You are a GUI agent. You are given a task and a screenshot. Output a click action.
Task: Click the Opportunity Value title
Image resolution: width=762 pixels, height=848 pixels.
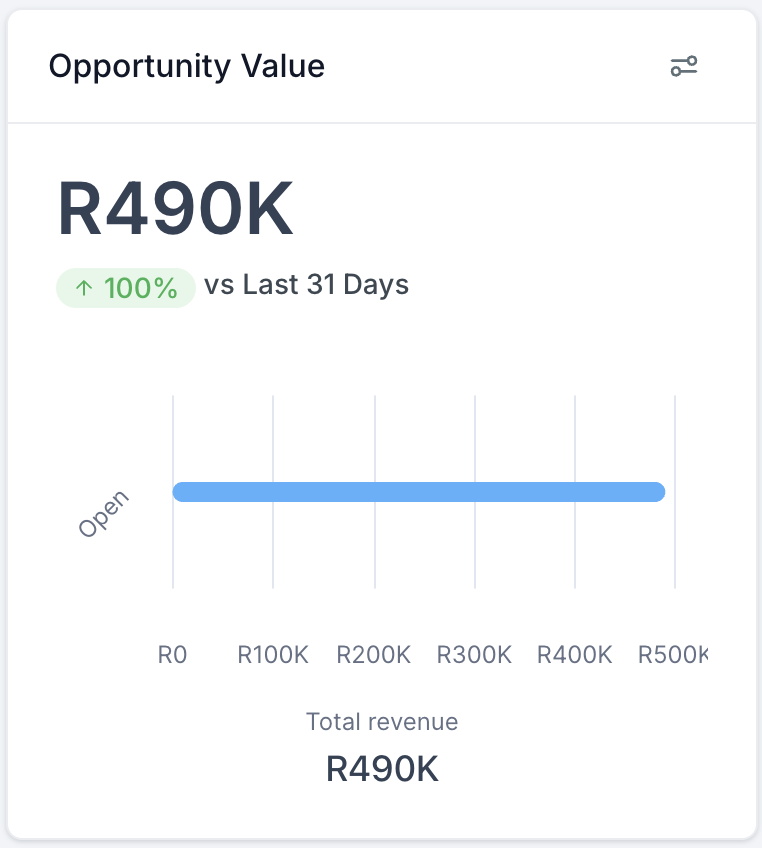point(187,67)
